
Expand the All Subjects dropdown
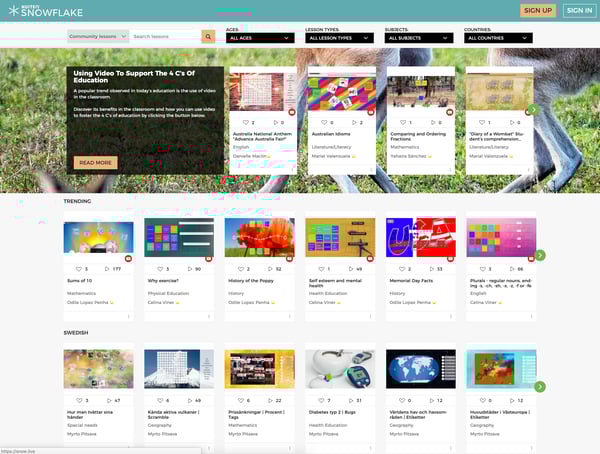[x=418, y=38]
